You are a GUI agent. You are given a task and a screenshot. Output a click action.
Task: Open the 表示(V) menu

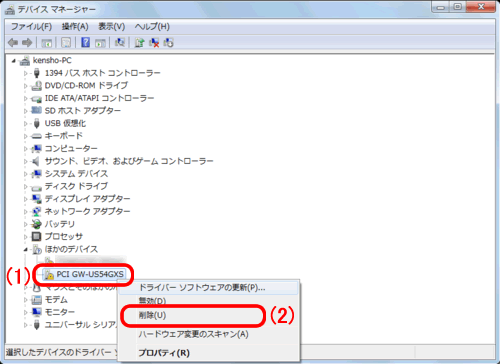click(112, 26)
